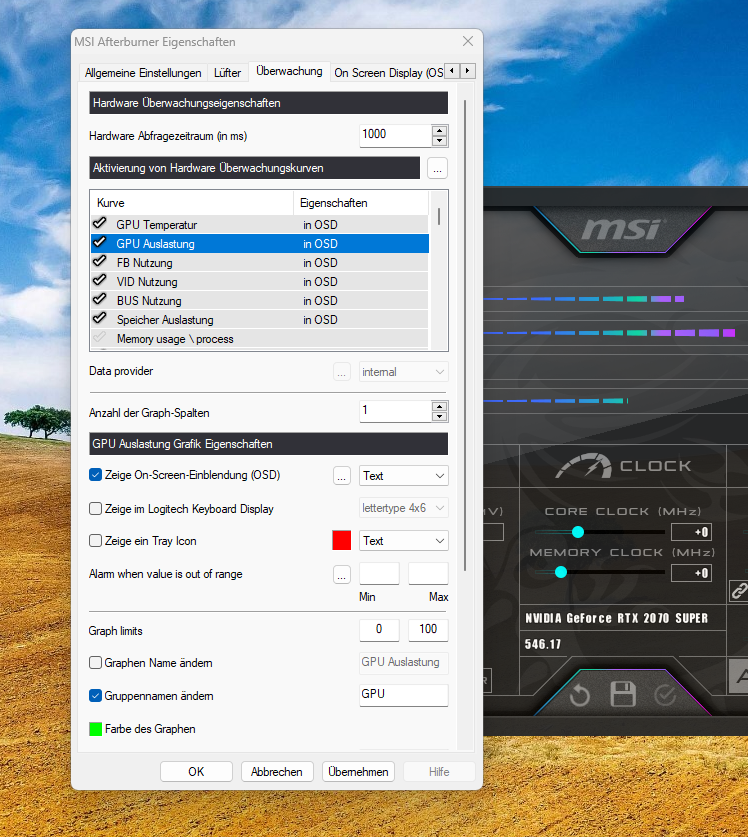748x837 pixels.
Task: Click the Abbrechen button
Action: [277, 771]
